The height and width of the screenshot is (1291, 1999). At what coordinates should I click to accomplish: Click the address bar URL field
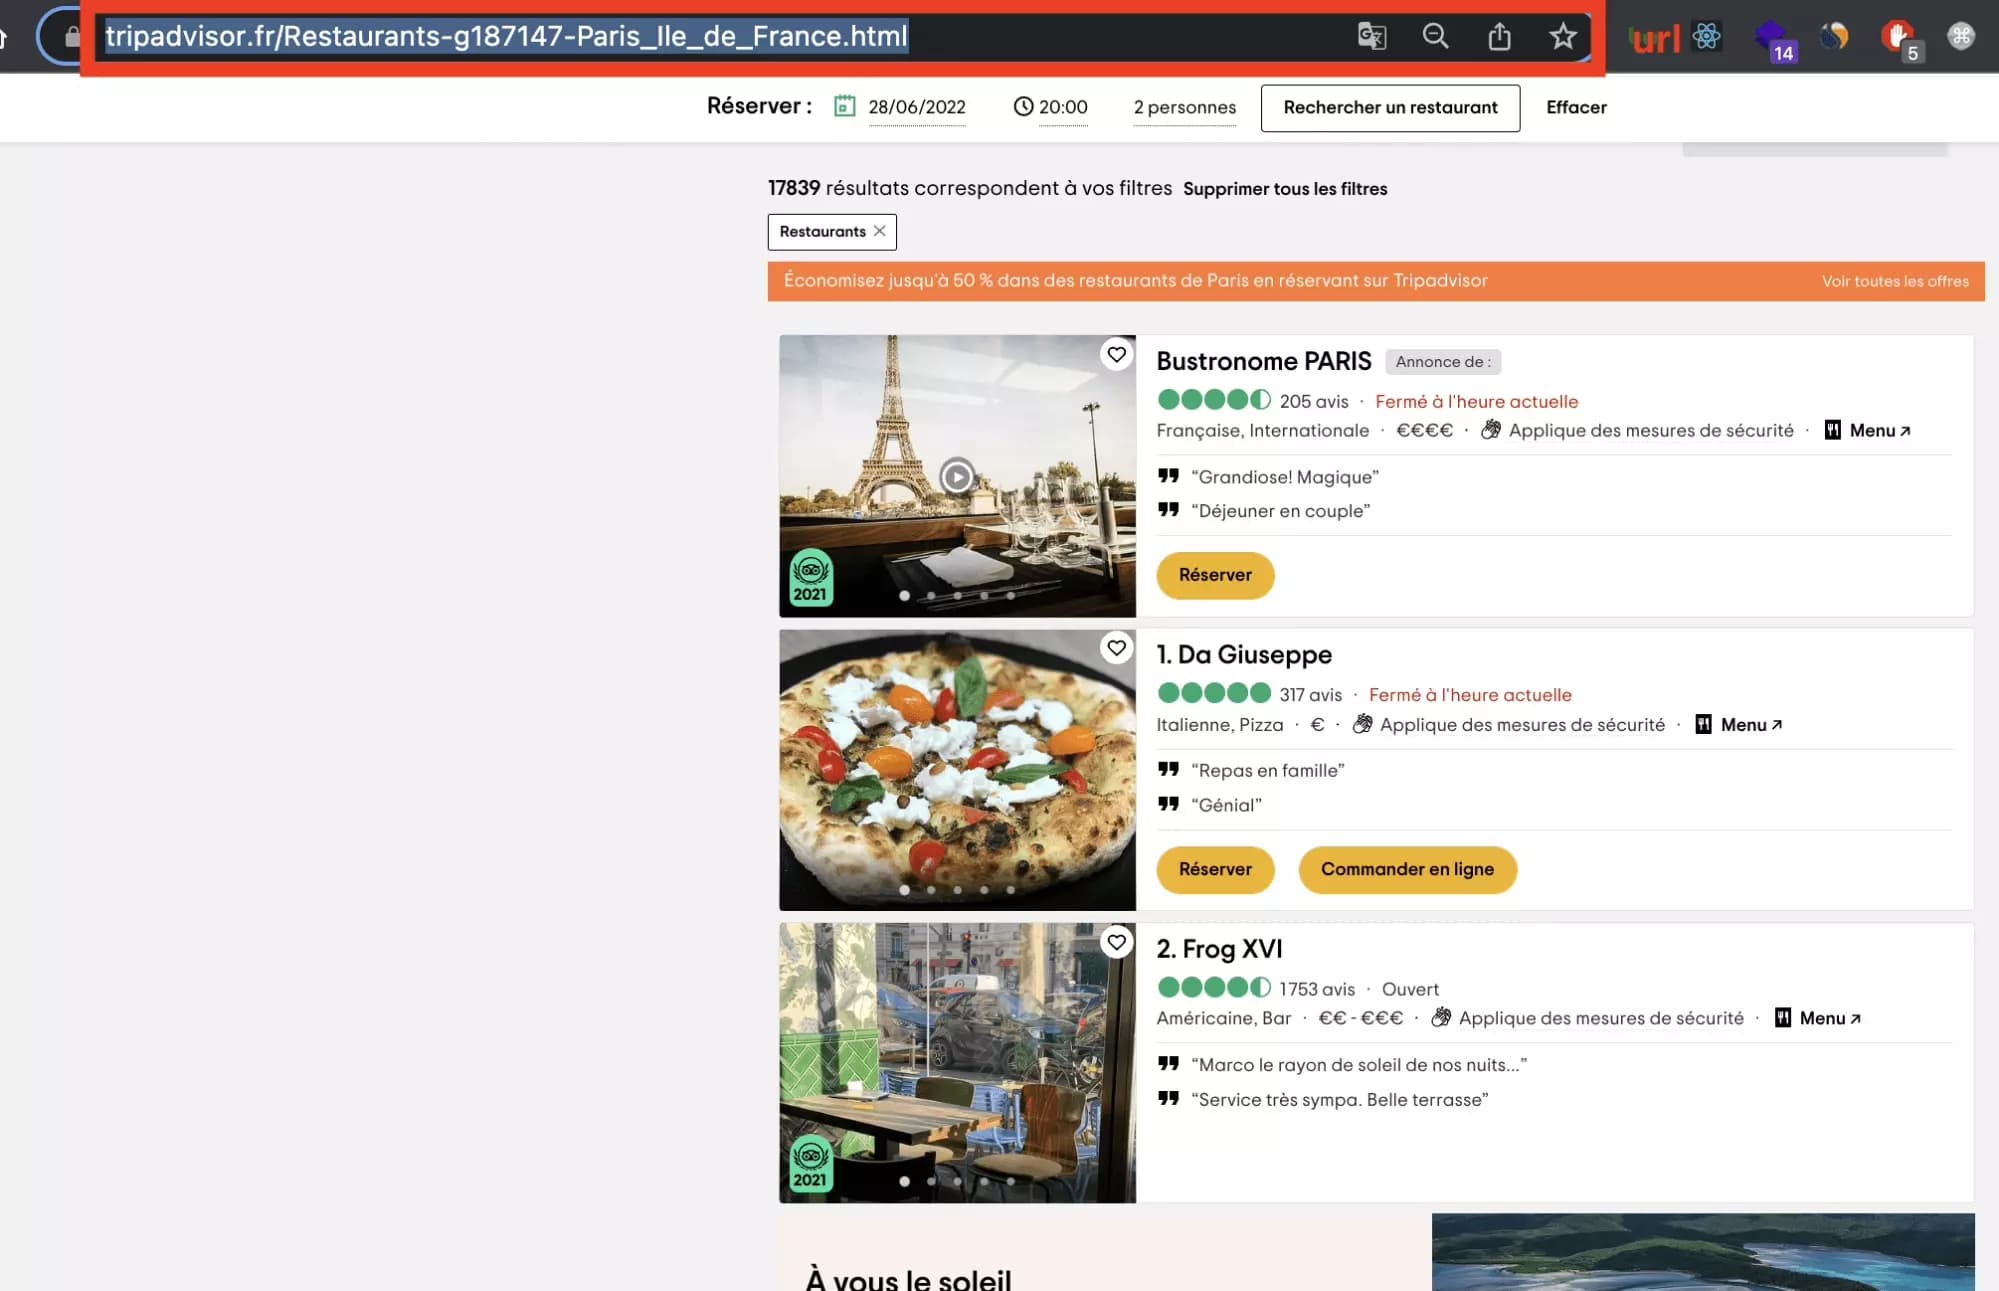point(720,37)
